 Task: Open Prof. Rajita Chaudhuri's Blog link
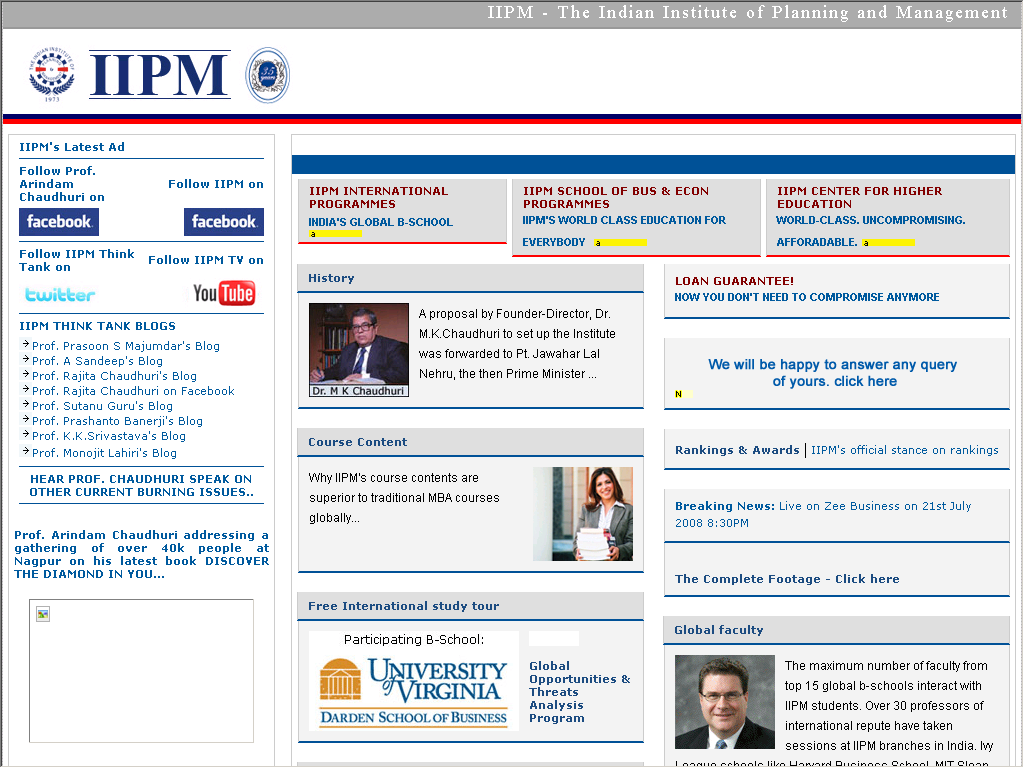pos(114,376)
